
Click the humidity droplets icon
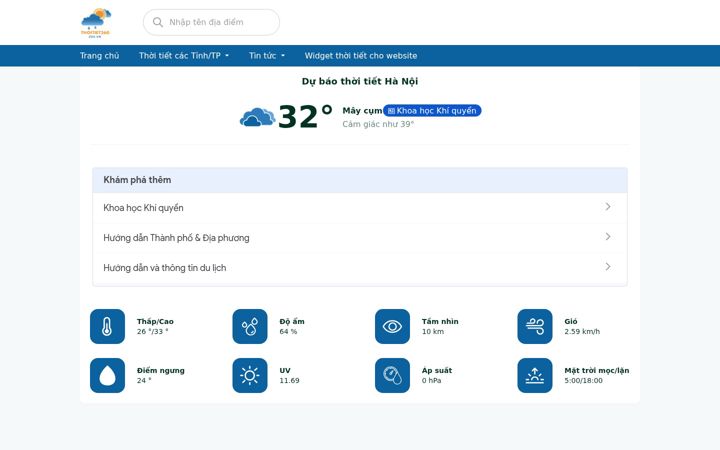click(x=250, y=326)
